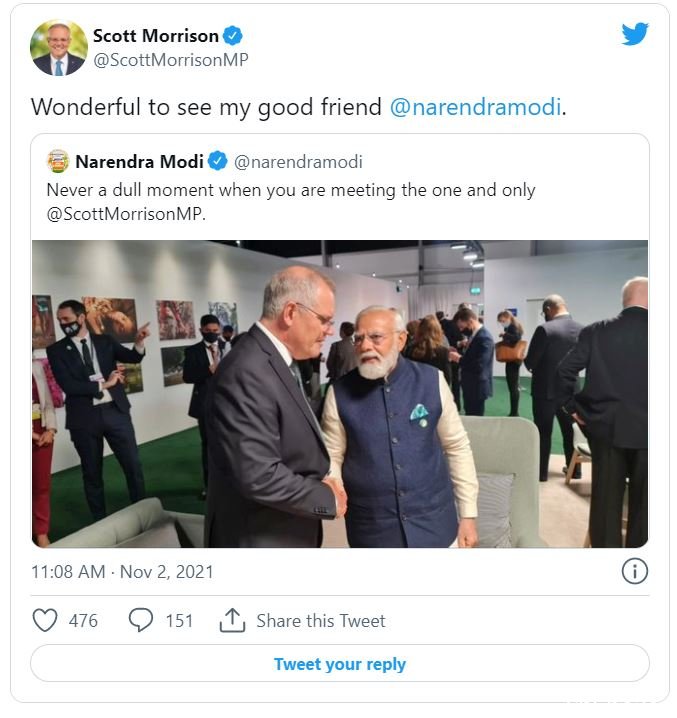677x718 pixels.
Task: Open the @ScottMorrisonMP handle under name
Action: 171,60
